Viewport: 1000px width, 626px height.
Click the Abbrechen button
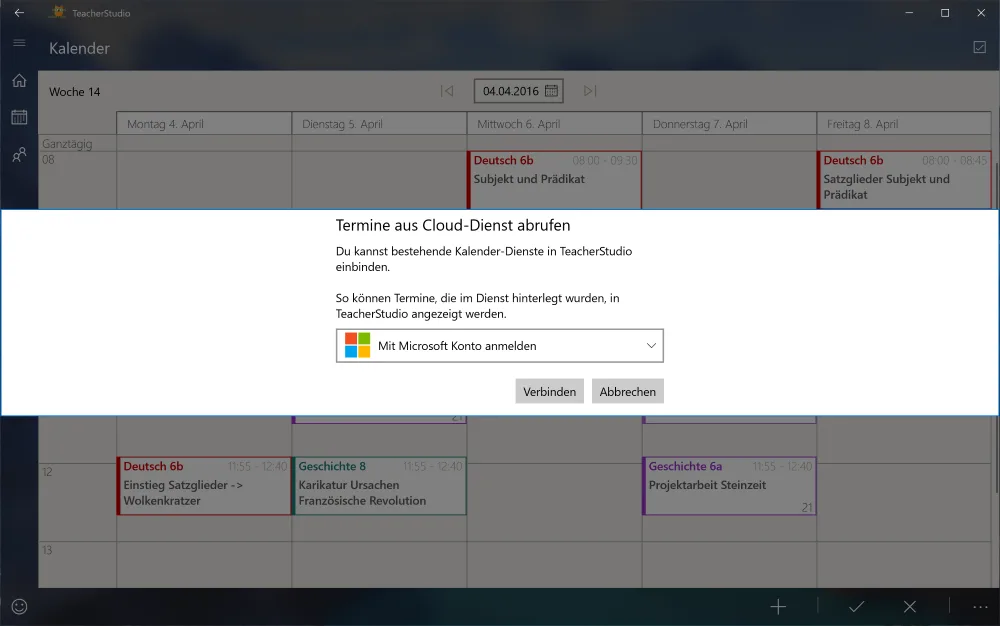click(628, 391)
